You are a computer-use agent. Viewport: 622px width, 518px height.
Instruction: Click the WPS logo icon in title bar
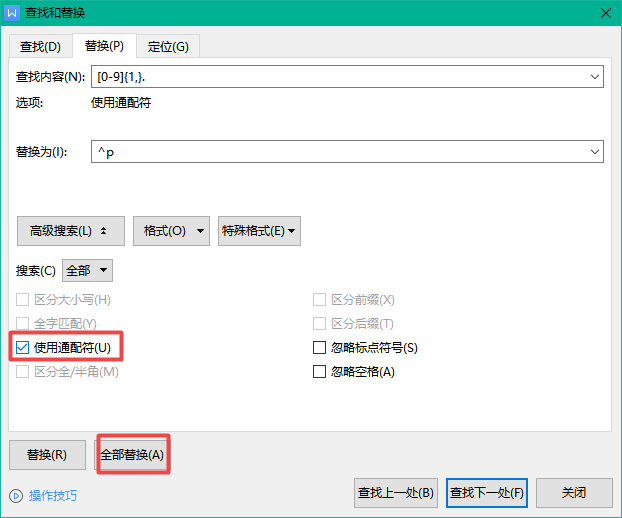(x=12, y=13)
